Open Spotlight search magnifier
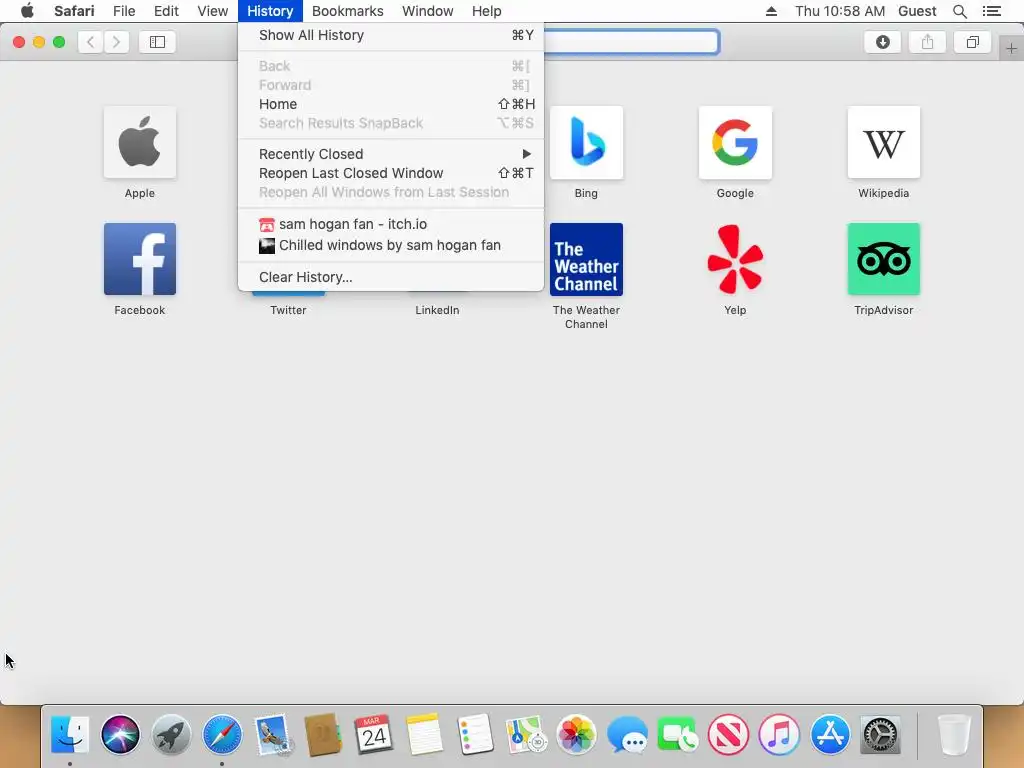 959,11
